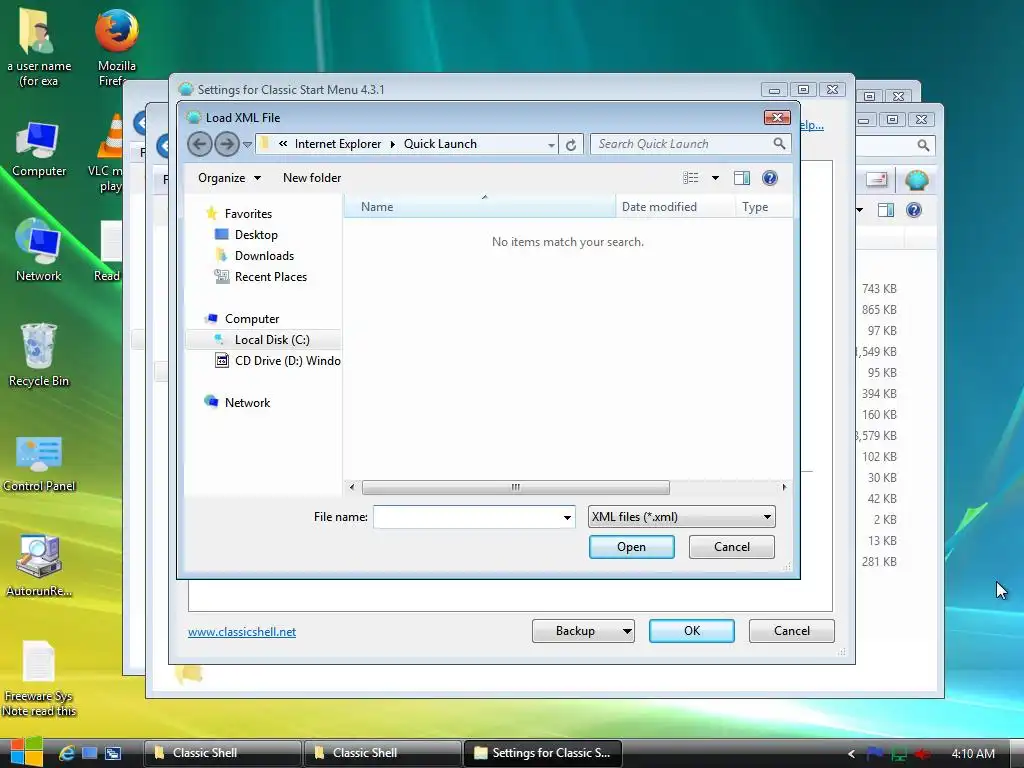This screenshot has width=1024, height=768.
Task: Launch Internet Explorer from the quick launch
Action: coord(67,753)
